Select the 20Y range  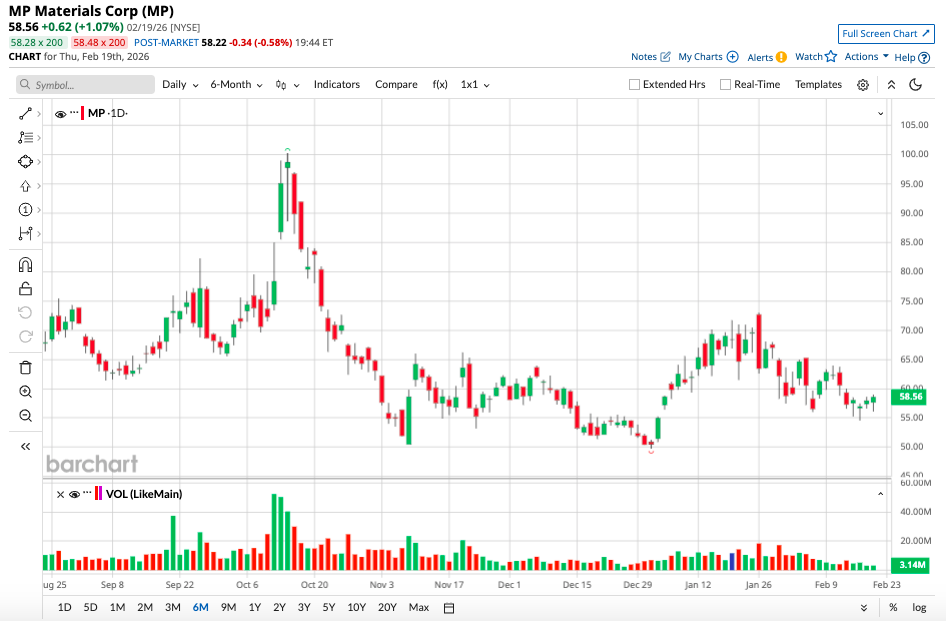pyautogui.click(x=387, y=607)
